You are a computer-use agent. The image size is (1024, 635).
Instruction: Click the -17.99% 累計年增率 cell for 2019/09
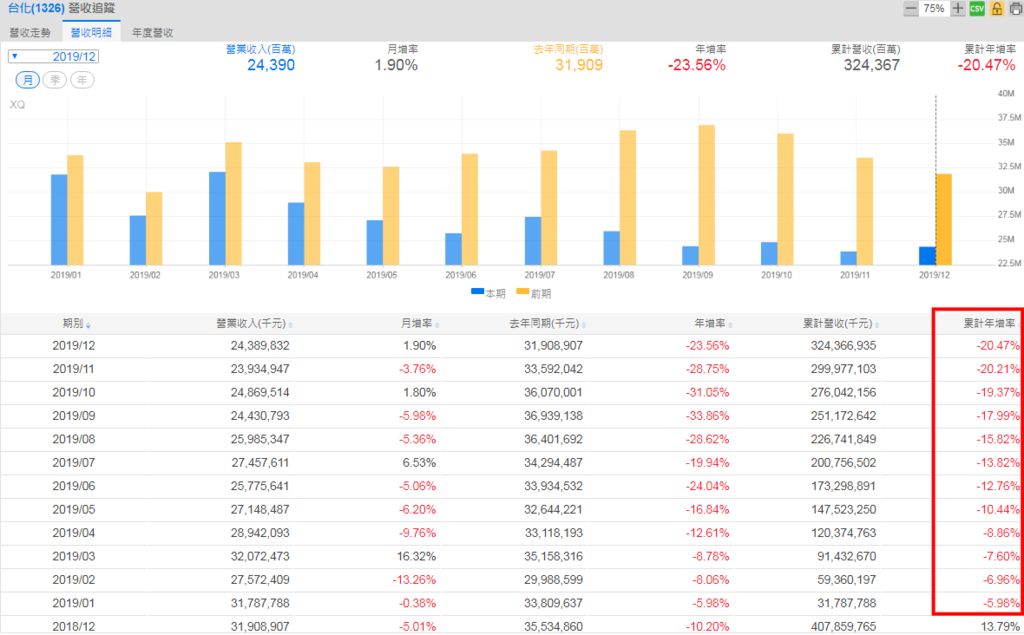(997, 416)
